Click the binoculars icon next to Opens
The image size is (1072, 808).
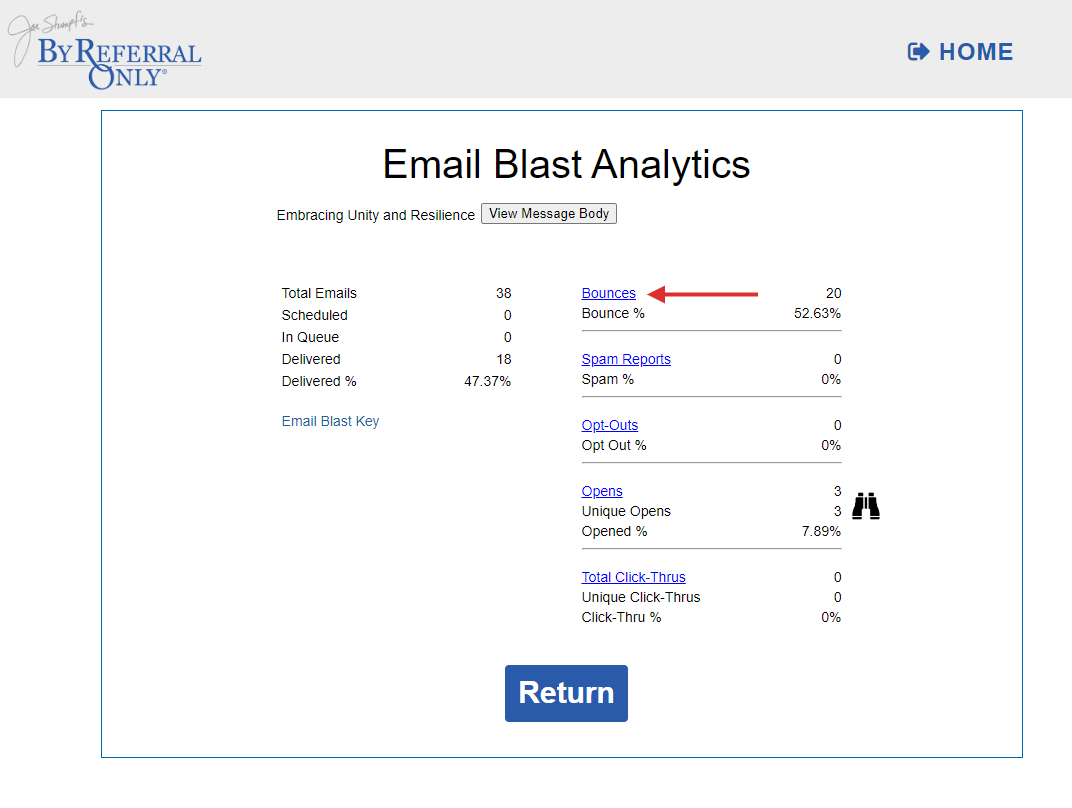866,506
